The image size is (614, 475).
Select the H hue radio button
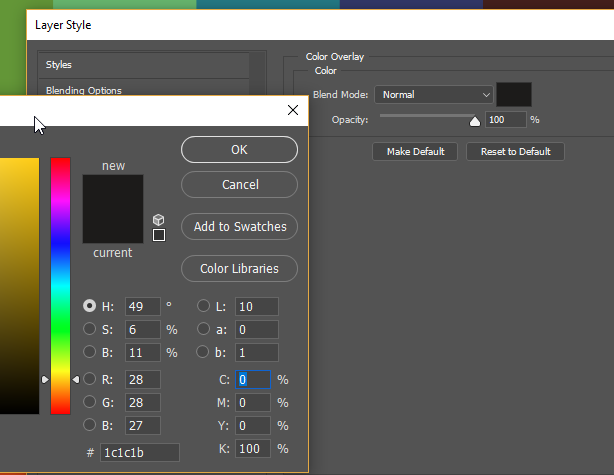(x=90, y=306)
